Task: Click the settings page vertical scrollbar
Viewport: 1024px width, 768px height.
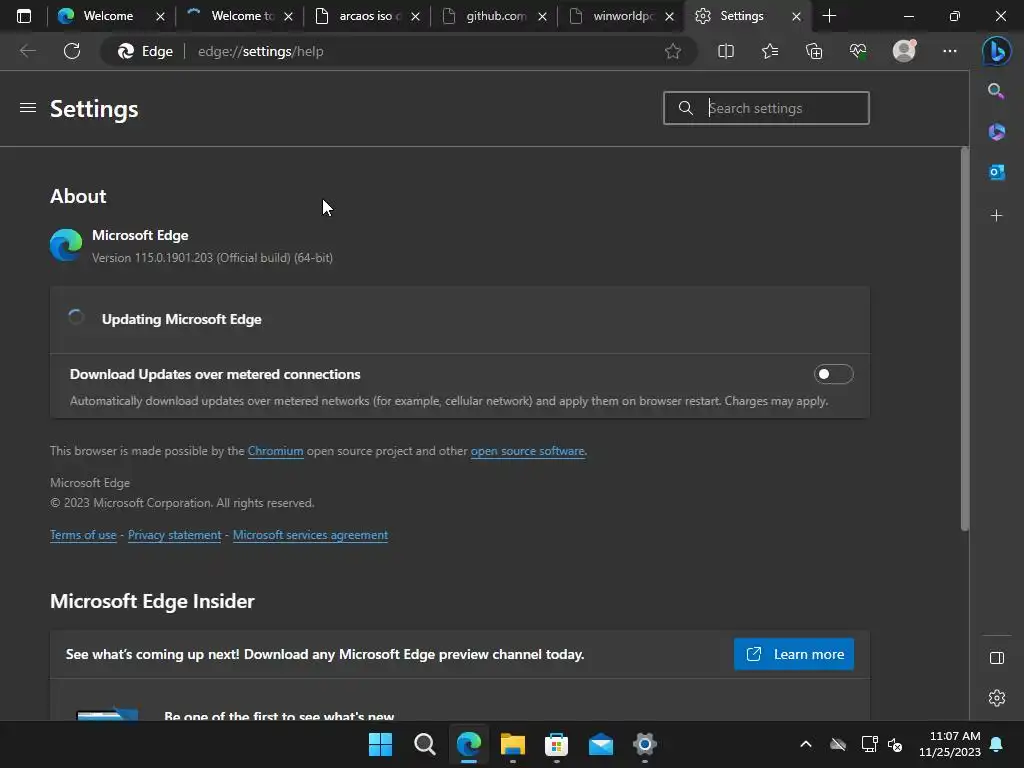Action: 965,338
